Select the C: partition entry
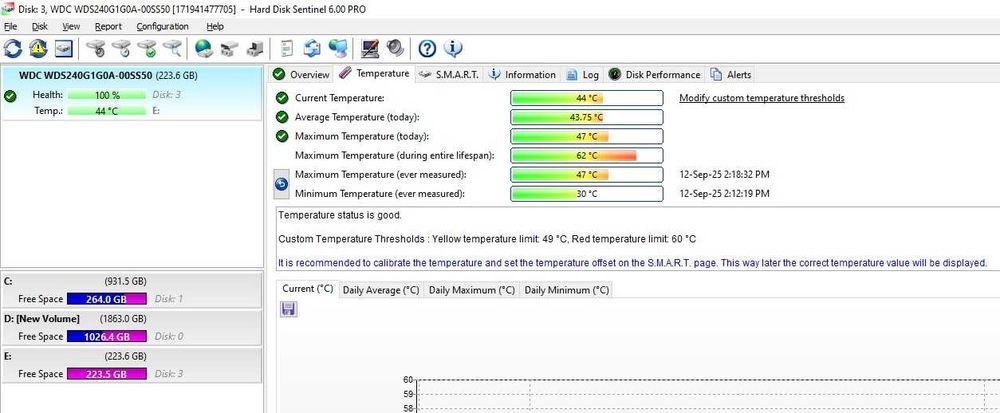 click(x=131, y=291)
